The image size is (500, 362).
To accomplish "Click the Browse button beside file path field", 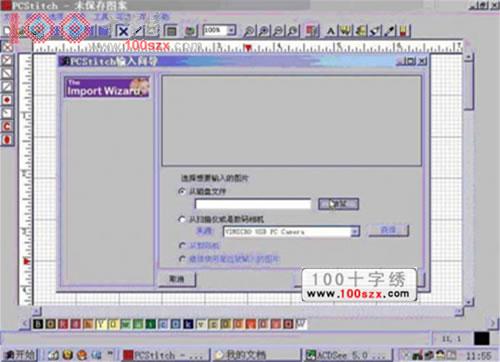I will pos(338,204).
